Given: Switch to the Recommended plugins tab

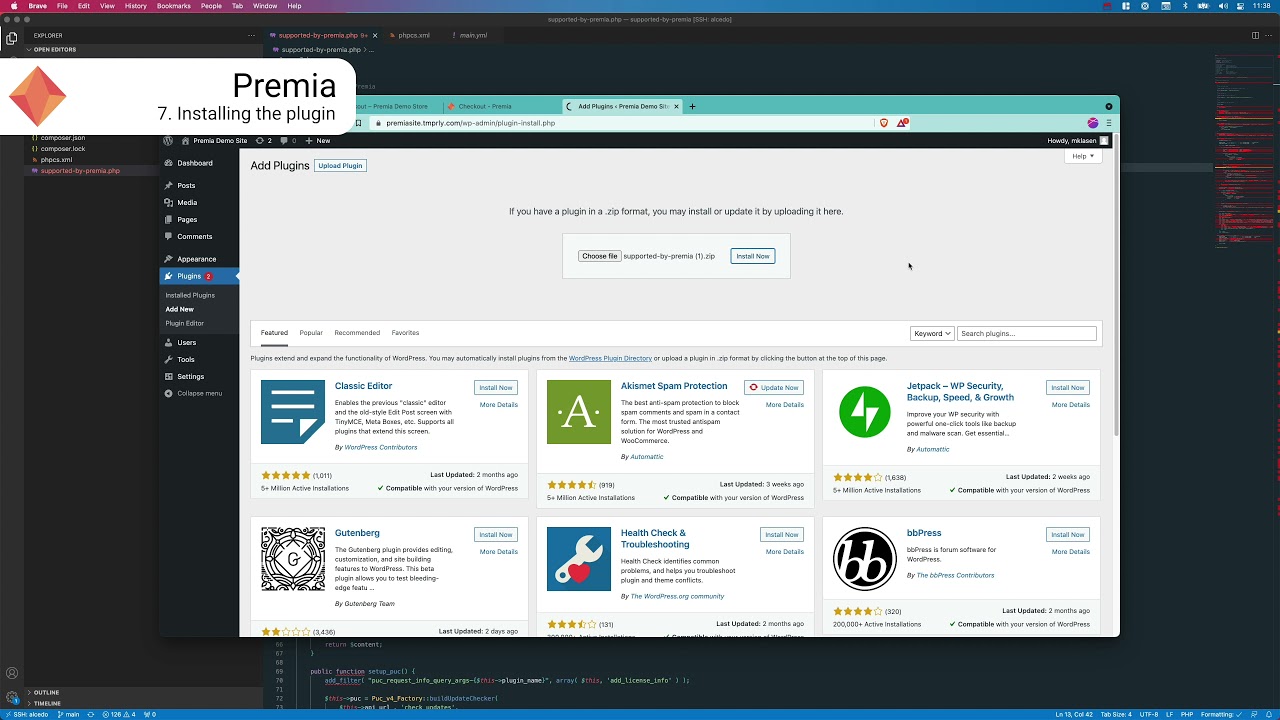Looking at the screenshot, I should click(357, 333).
